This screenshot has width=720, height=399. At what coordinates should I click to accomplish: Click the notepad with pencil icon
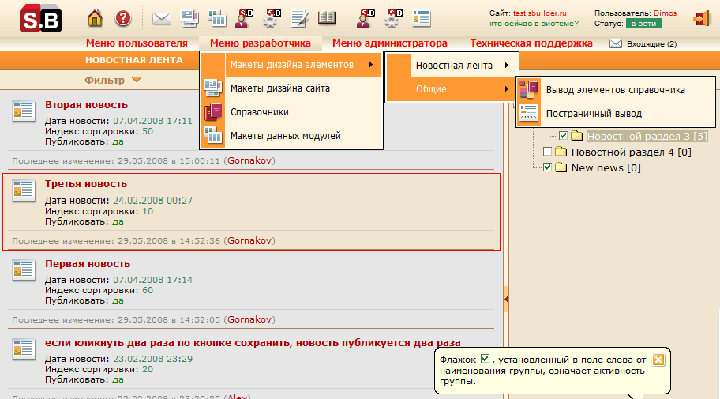coord(299,19)
